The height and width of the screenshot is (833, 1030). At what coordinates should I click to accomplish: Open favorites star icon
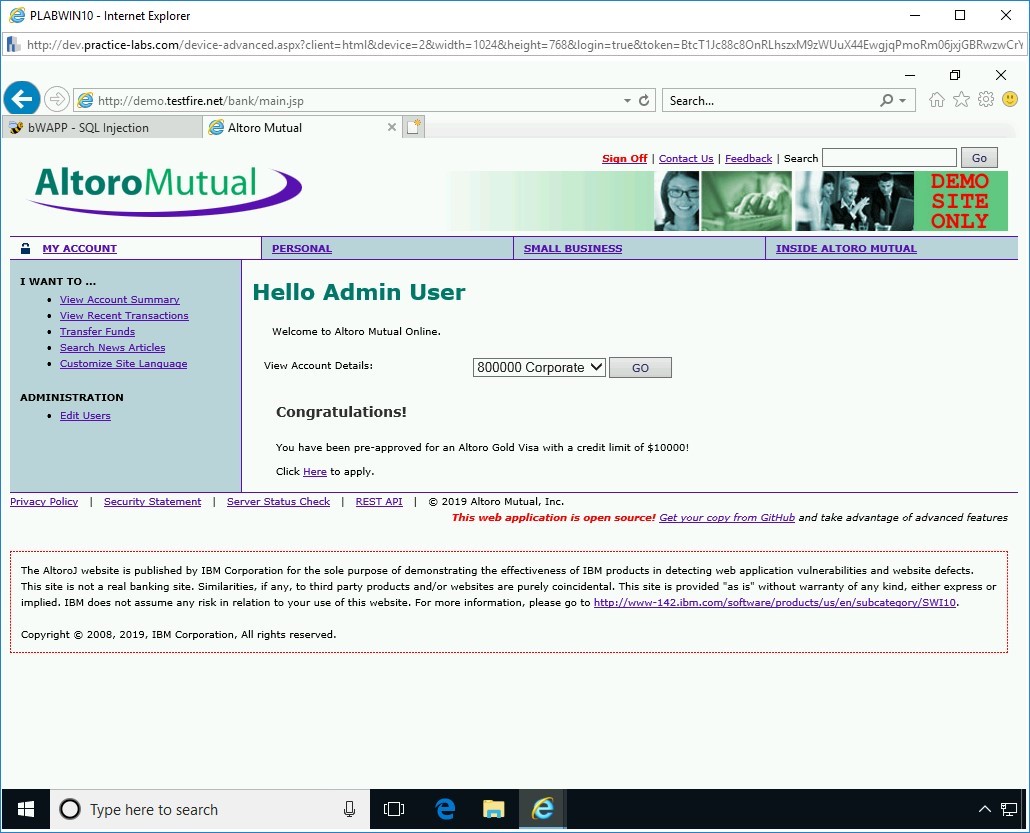click(x=961, y=100)
